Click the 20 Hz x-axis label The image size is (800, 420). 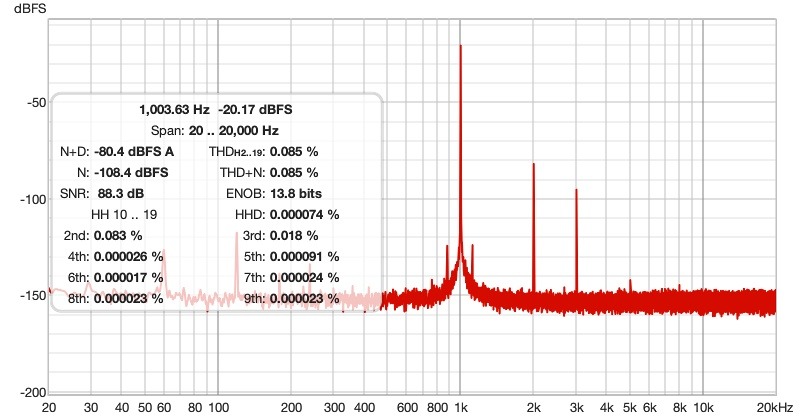pyautogui.click(x=49, y=408)
